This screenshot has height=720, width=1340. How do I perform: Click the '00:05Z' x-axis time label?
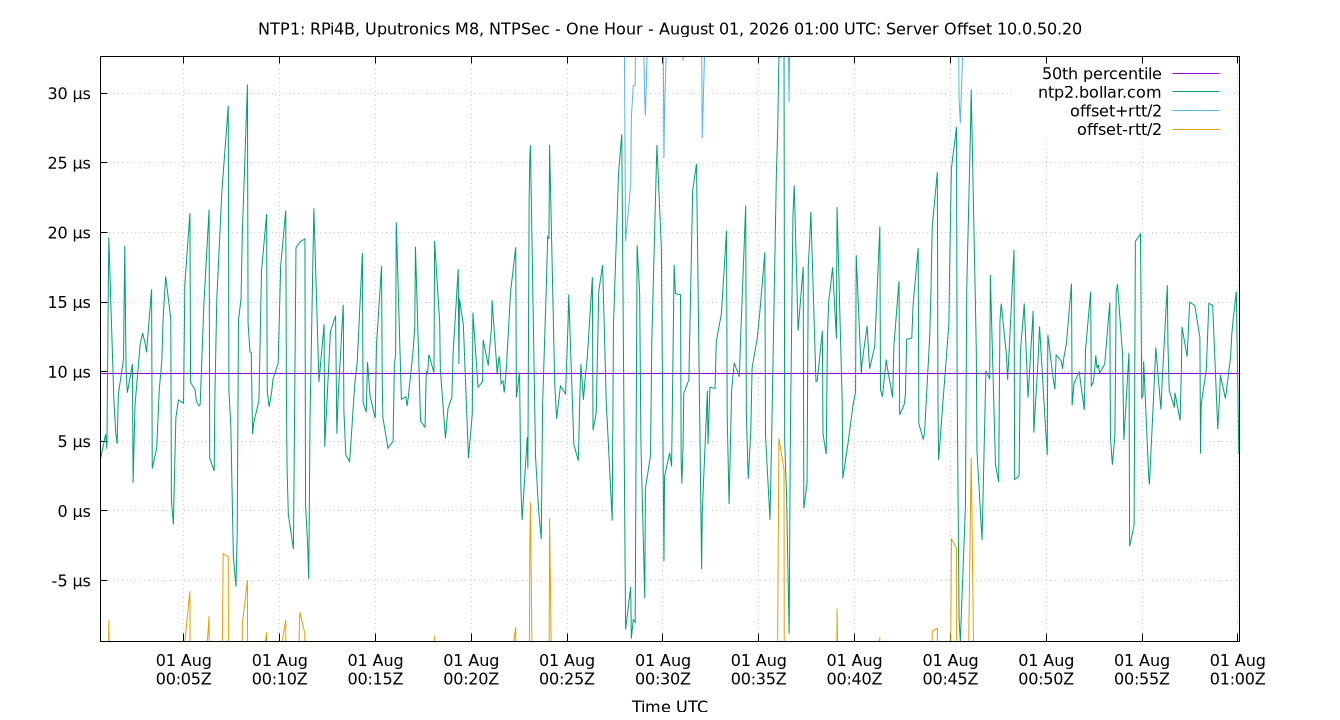pyautogui.click(x=184, y=679)
